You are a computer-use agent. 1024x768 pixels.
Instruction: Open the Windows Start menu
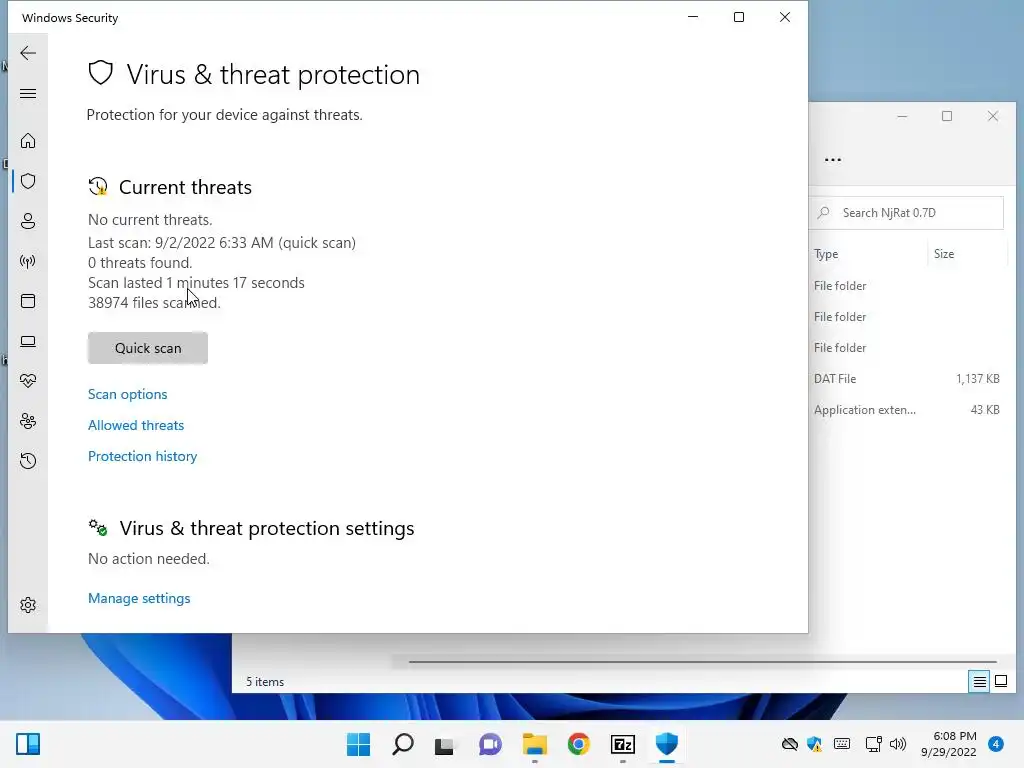tap(359, 744)
